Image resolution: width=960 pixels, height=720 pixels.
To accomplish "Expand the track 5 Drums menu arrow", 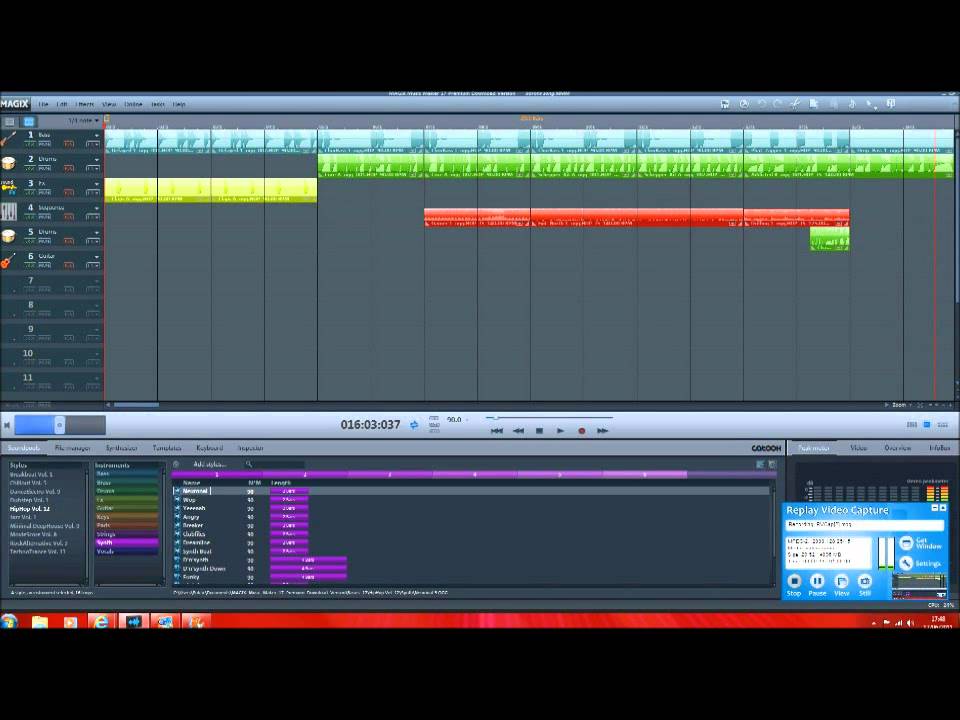I will coord(96,233).
